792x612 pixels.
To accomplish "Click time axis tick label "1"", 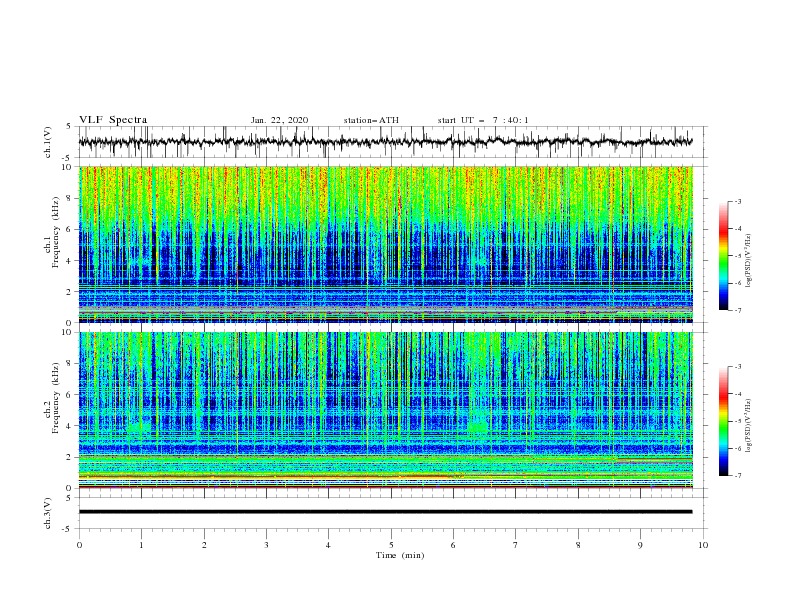I will click(141, 545).
